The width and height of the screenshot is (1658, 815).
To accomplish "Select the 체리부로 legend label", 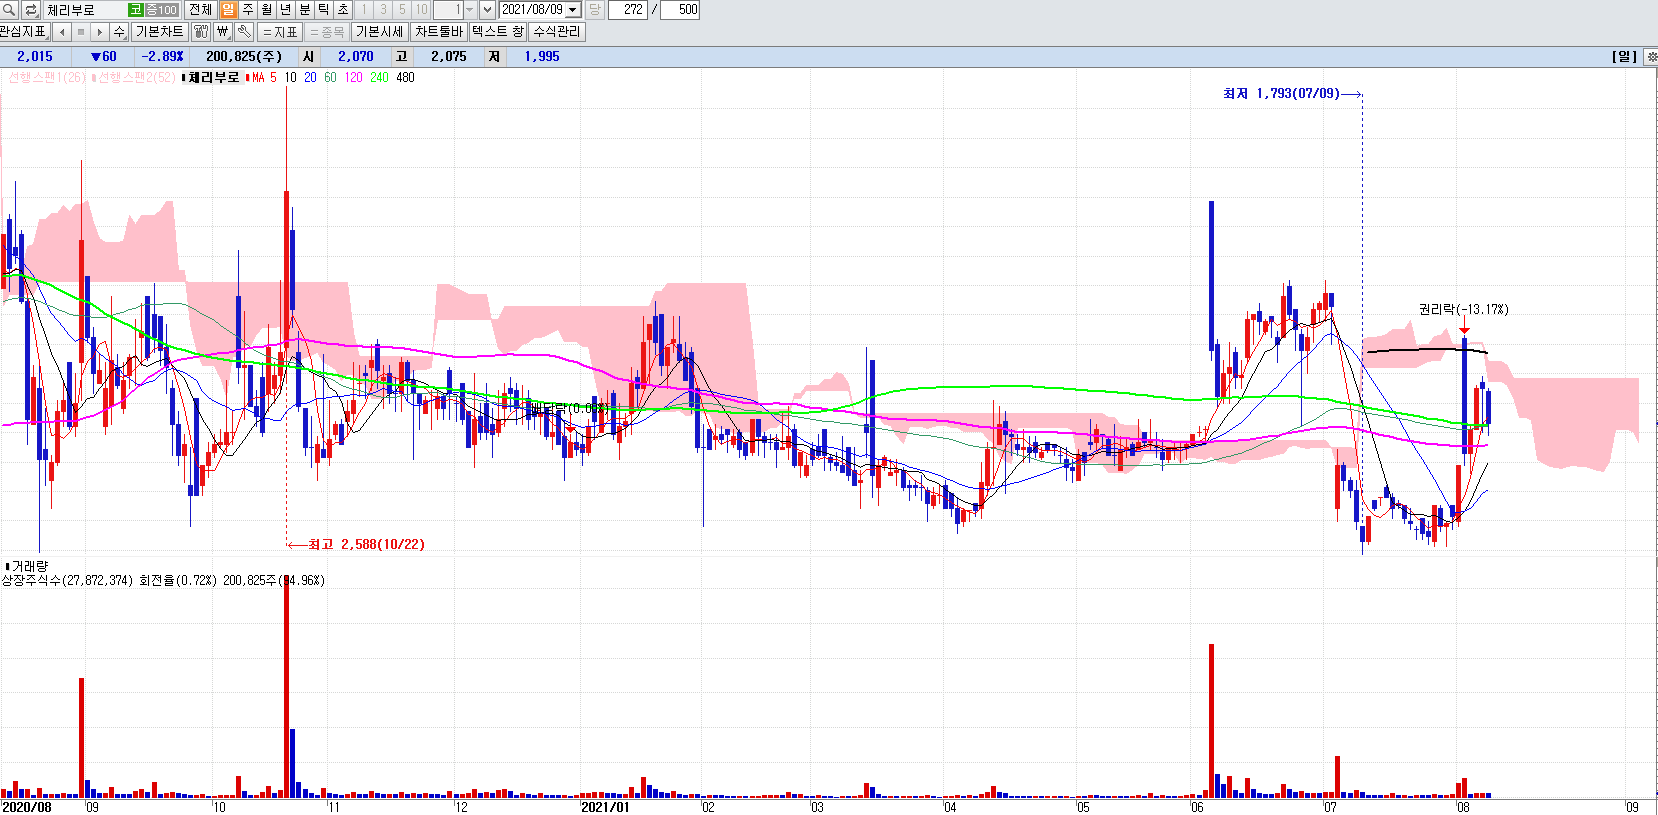I will [x=214, y=77].
